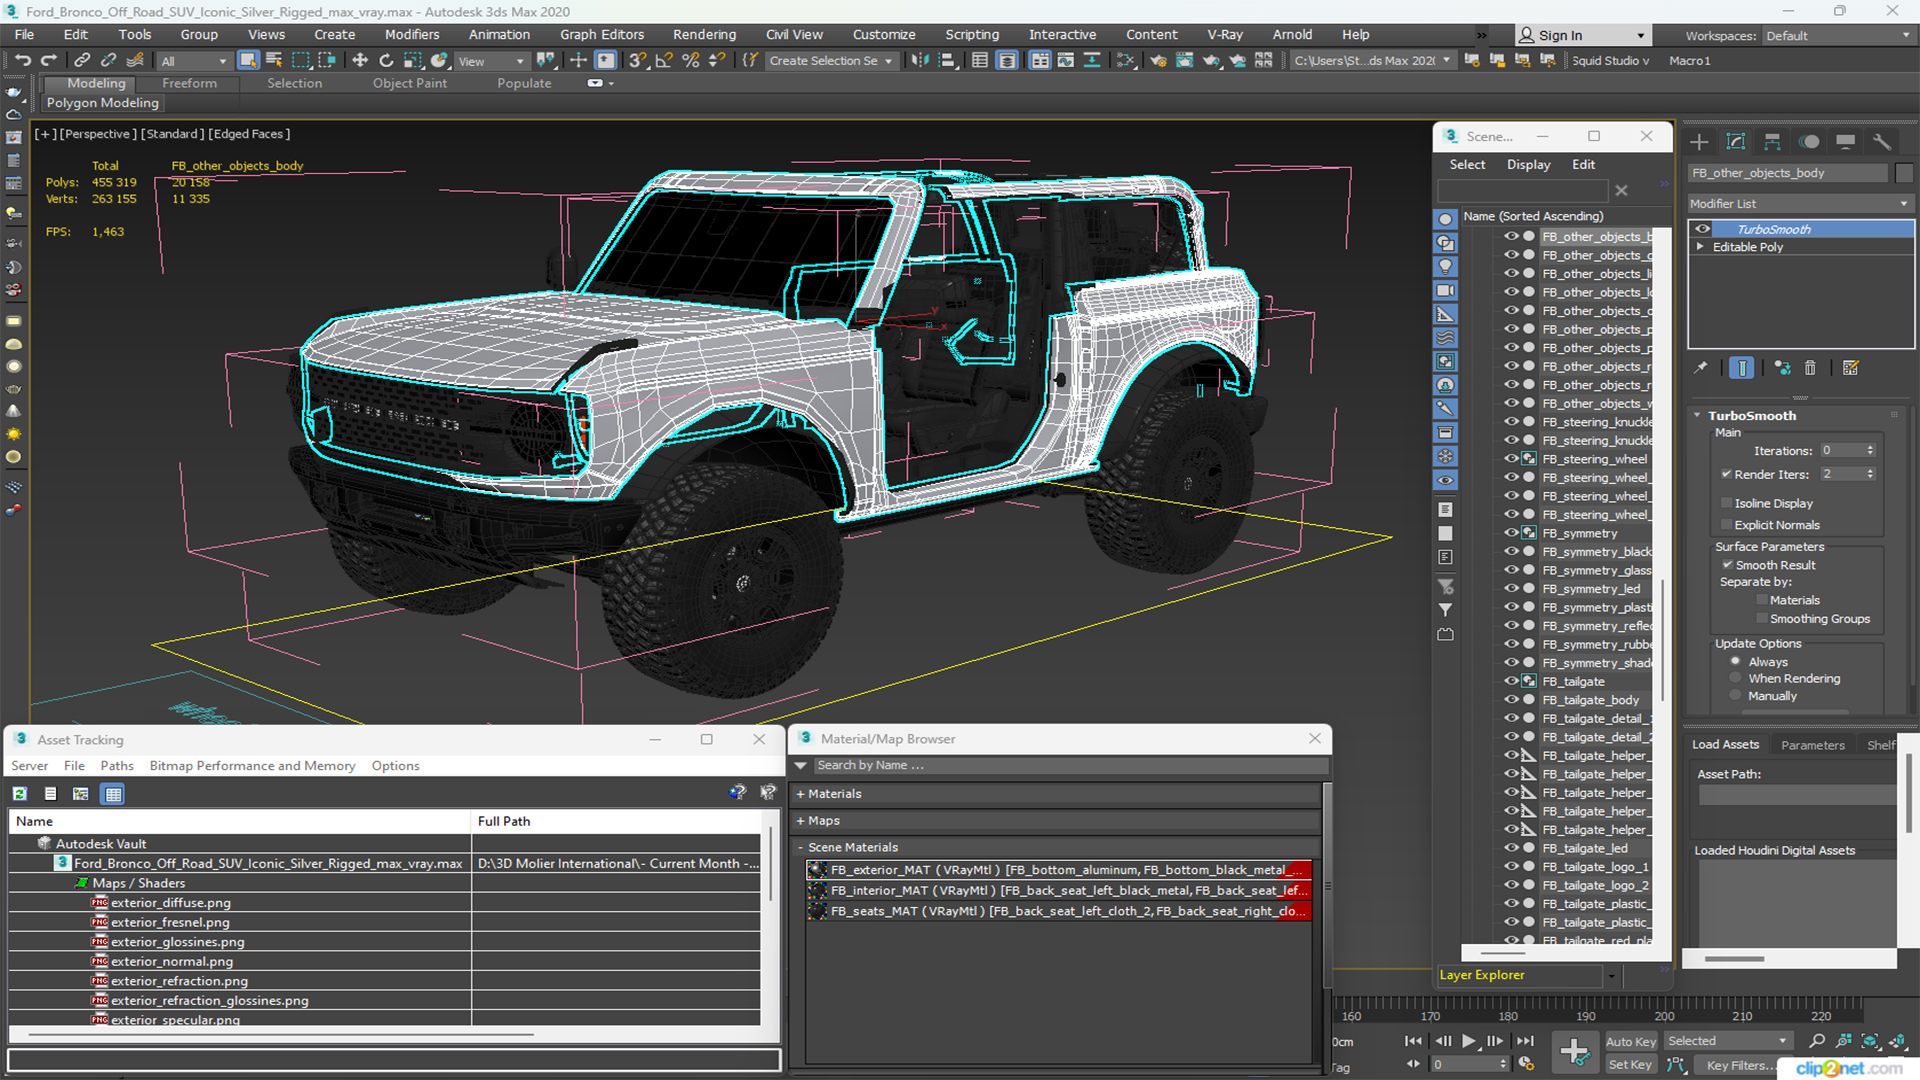1920x1080 pixels.
Task: Open the Modifier List dropdown
Action: (1799, 203)
